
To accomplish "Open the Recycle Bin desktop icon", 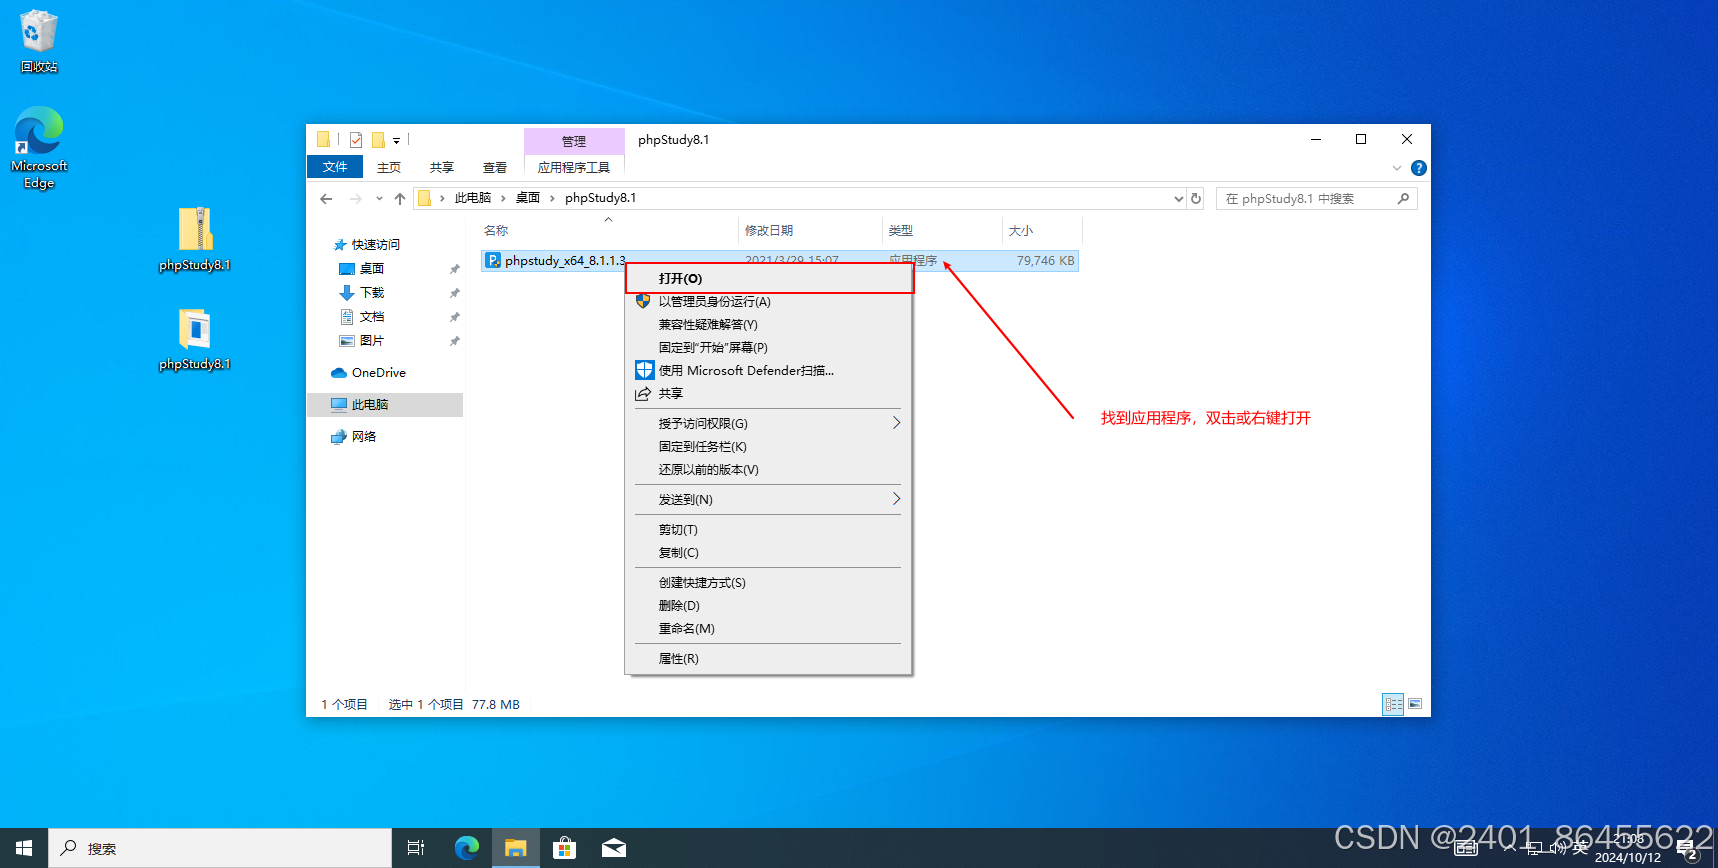I will [x=39, y=41].
